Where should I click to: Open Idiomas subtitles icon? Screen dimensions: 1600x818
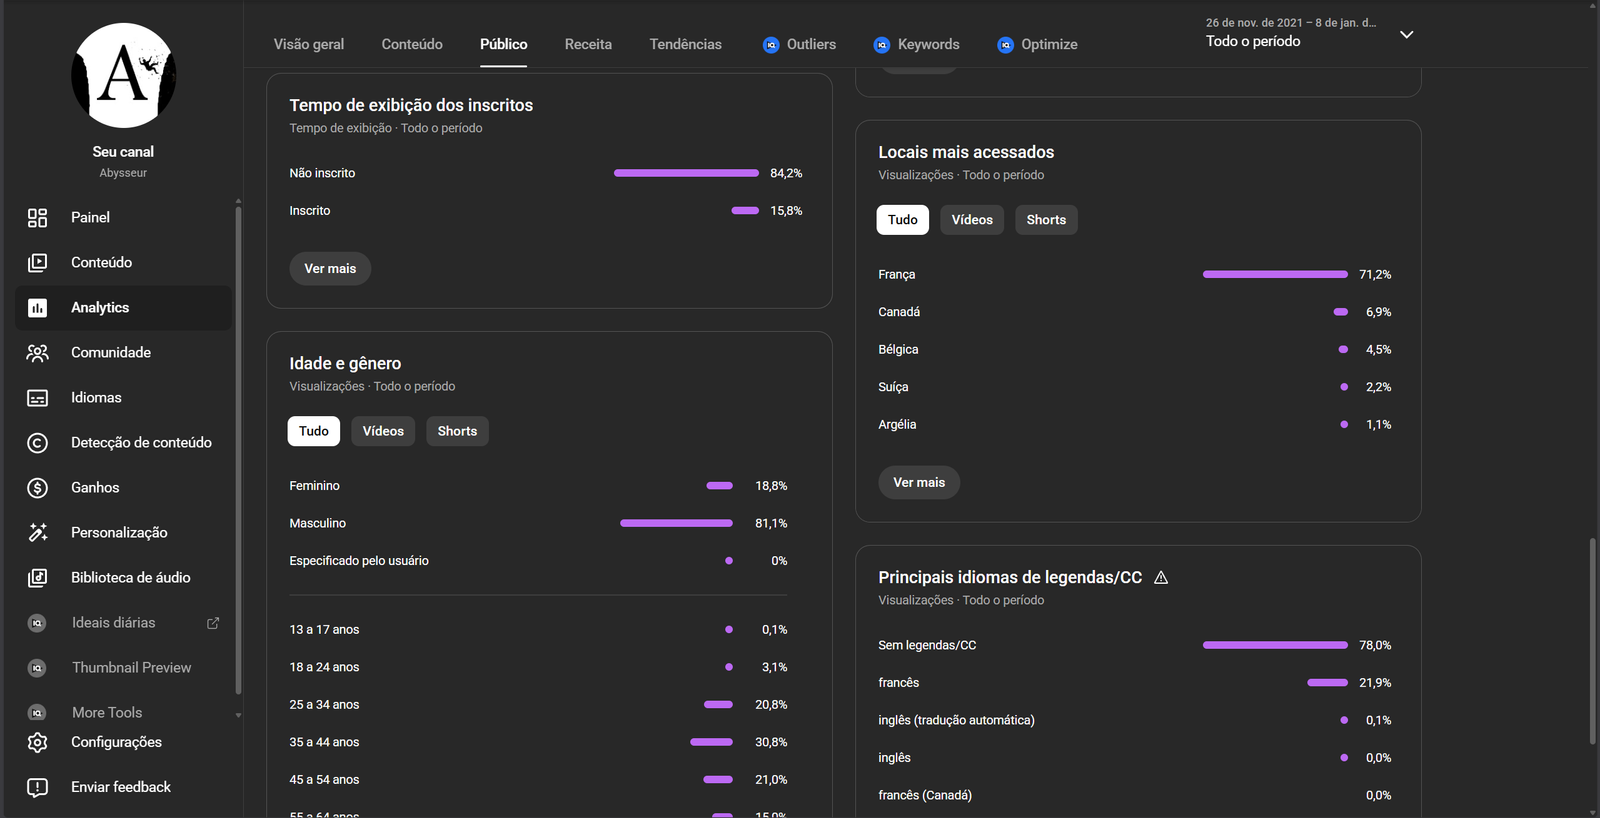pos(37,398)
